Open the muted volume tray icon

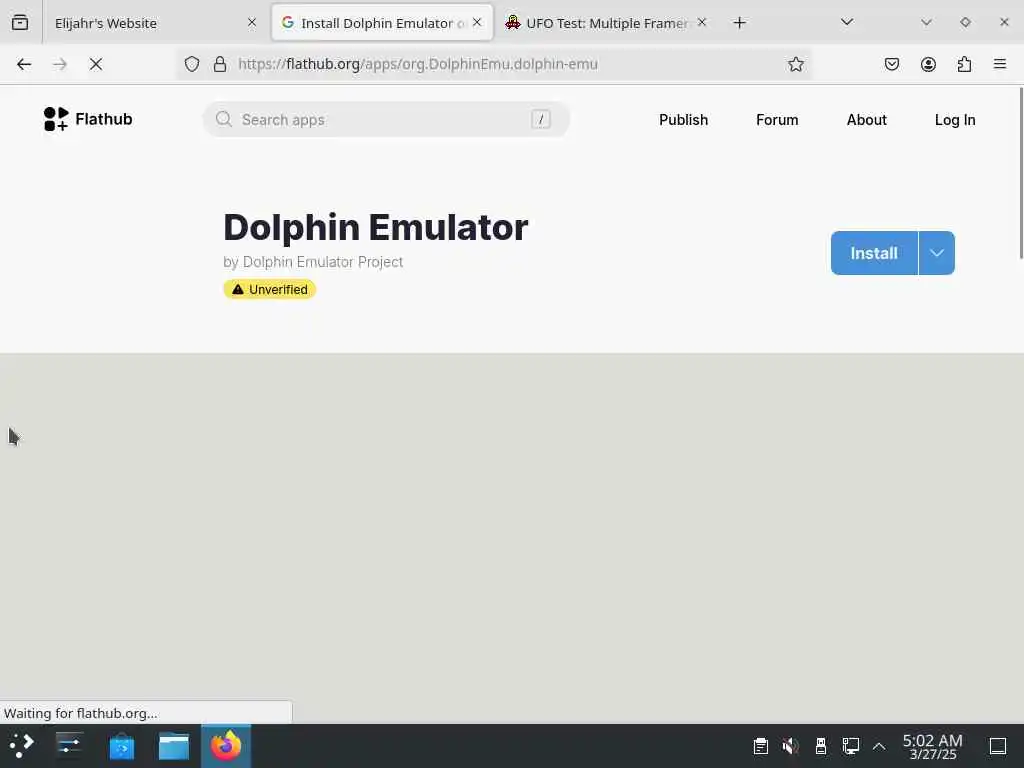tap(790, 746)
